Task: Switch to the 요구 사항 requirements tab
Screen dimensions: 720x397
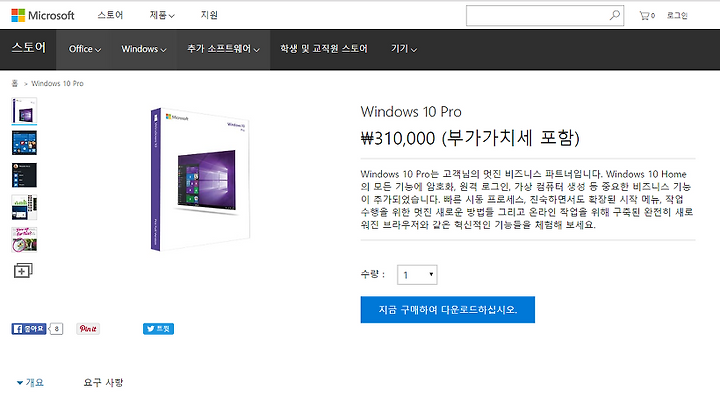Action: [x=103, y=382]
